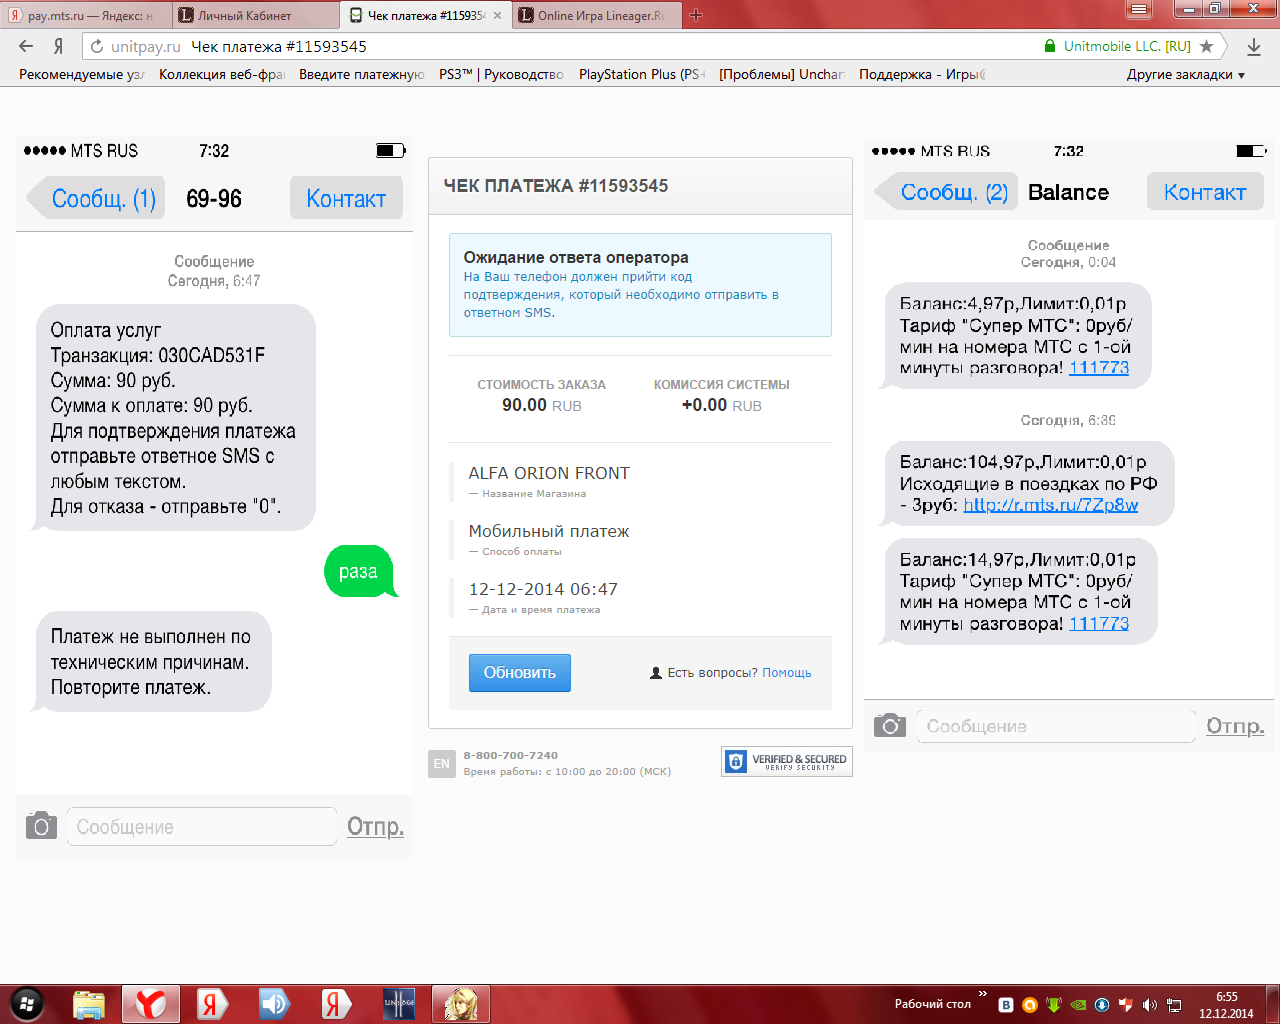The image size is (1280, 1024).
Task: Open the Windows Start menu
Action: coord(27,1003)
